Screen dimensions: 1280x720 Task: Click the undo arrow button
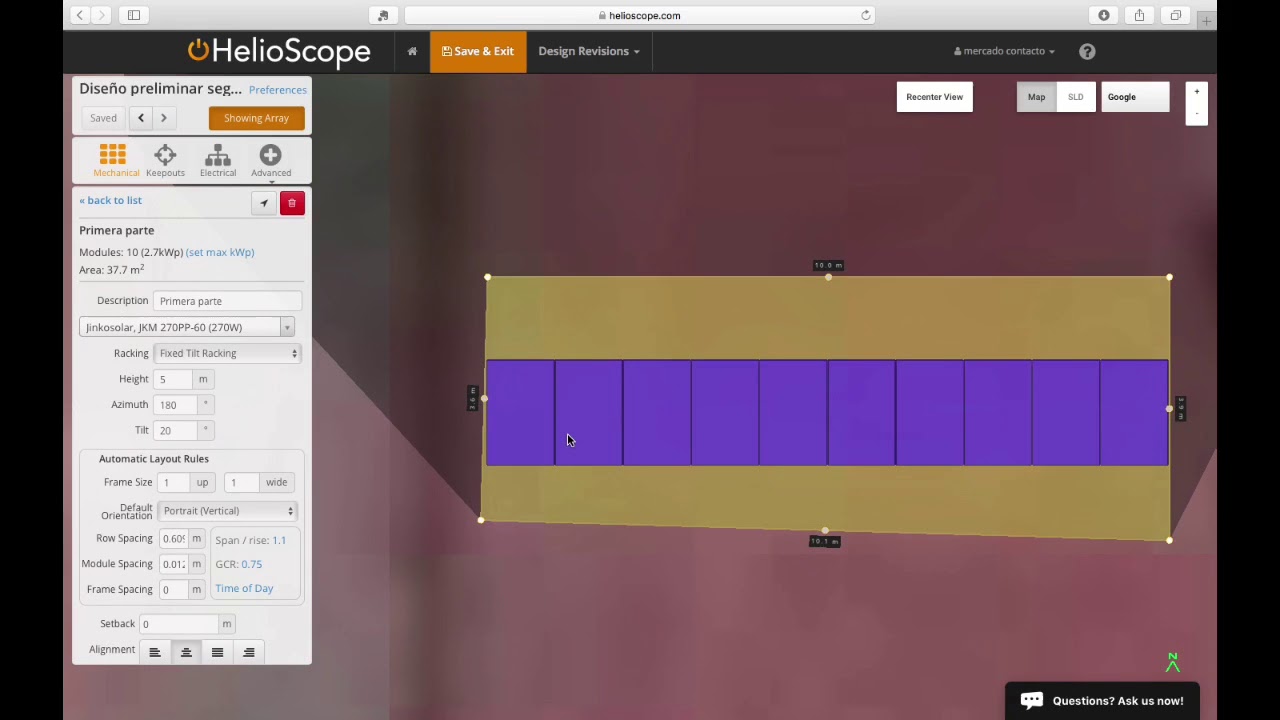(141, 118)
